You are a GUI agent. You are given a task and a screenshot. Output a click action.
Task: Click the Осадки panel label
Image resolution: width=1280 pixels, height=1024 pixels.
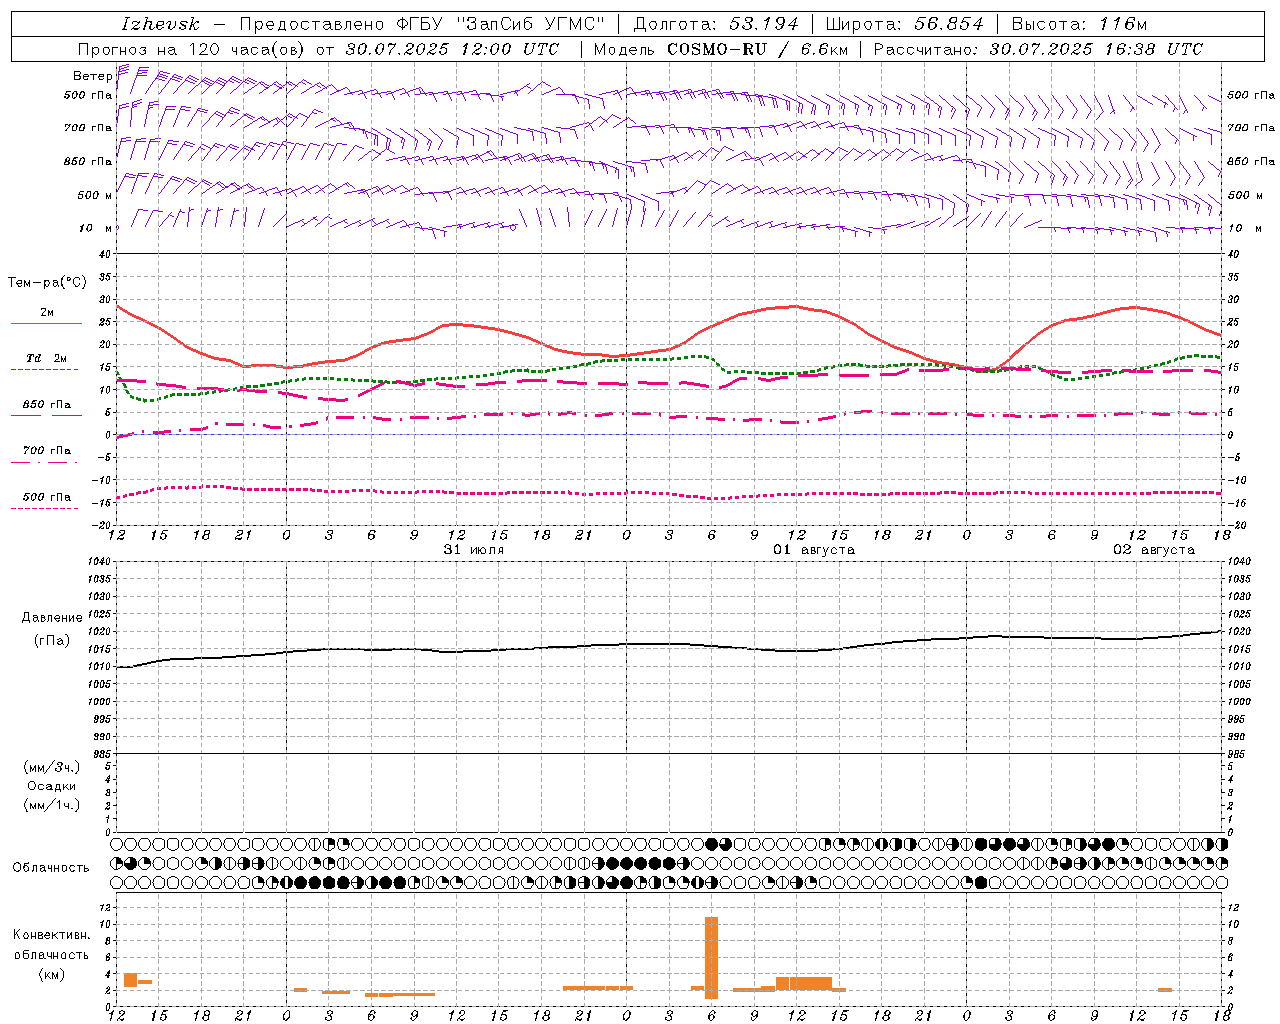pyautogui.click(x=52, y=786)
